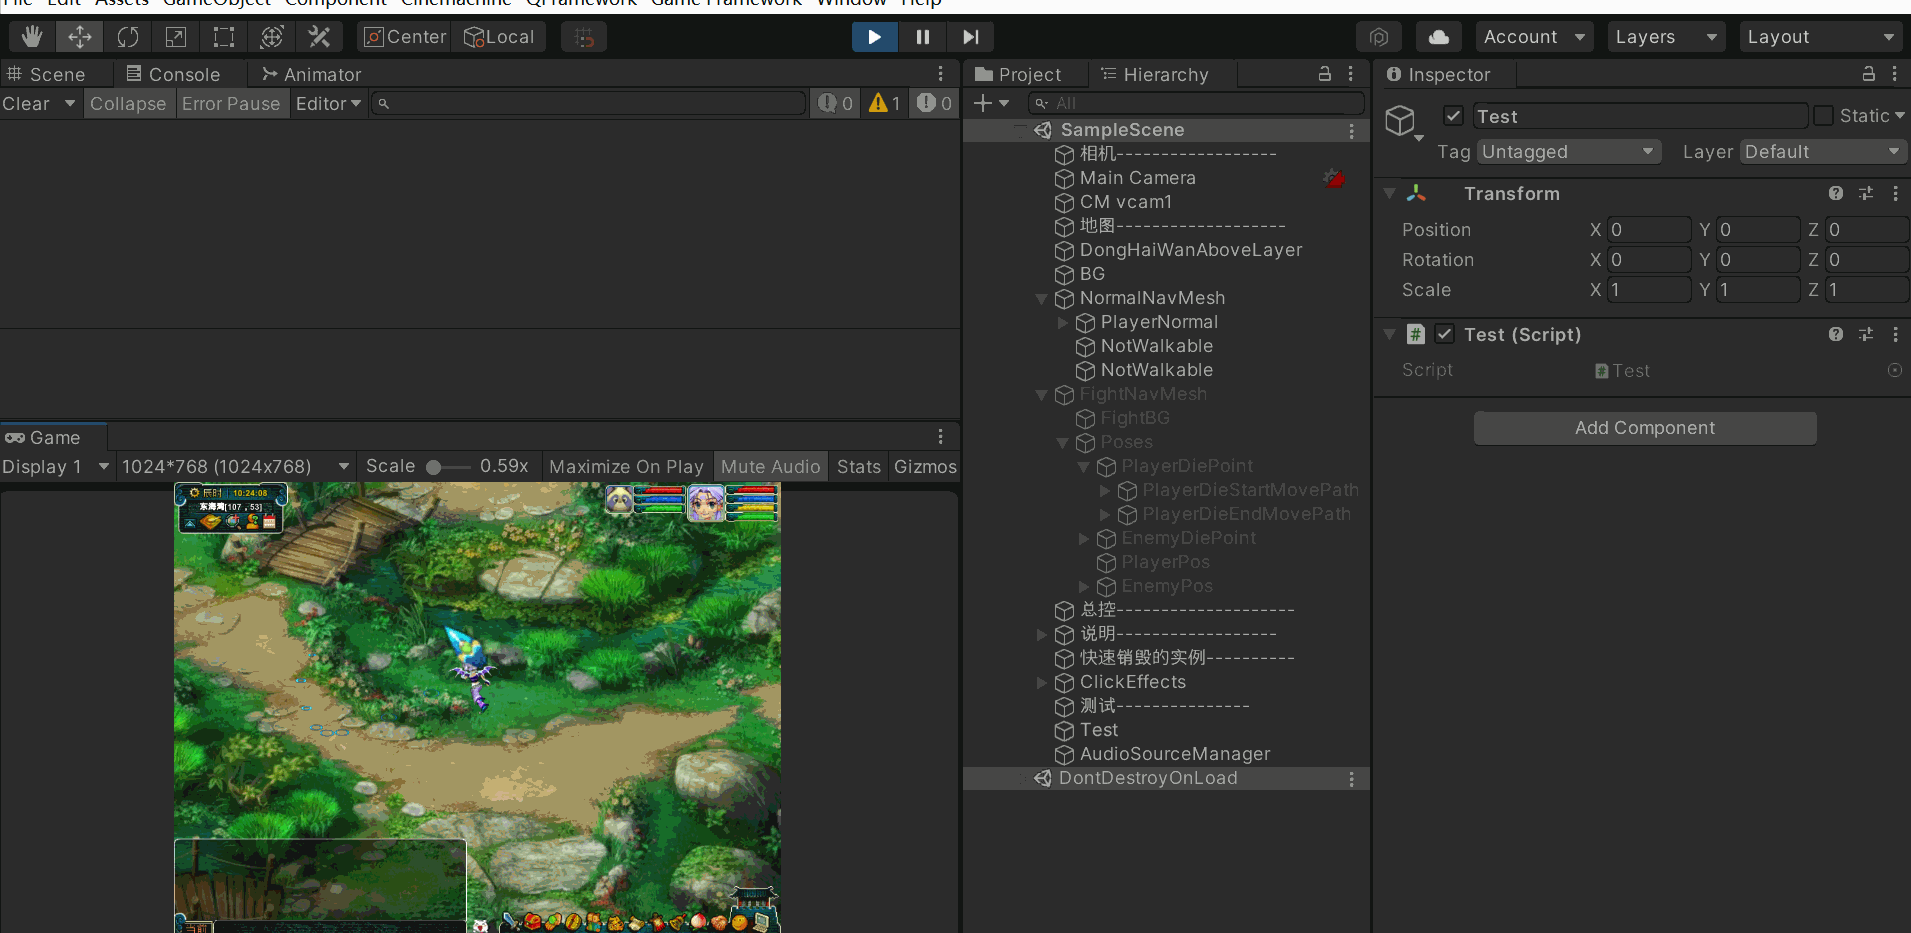Click Hierarchy create plus button
The image size is (1911, 933).
tap(991, 103)
